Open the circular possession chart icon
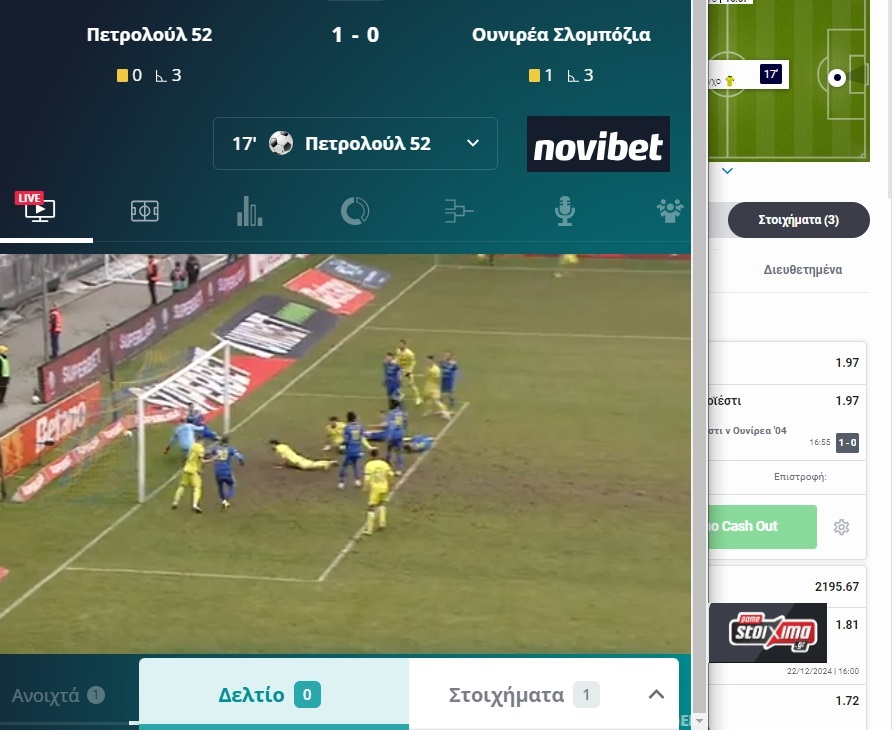This screenshot has height=730, width=892. point(355,211)
